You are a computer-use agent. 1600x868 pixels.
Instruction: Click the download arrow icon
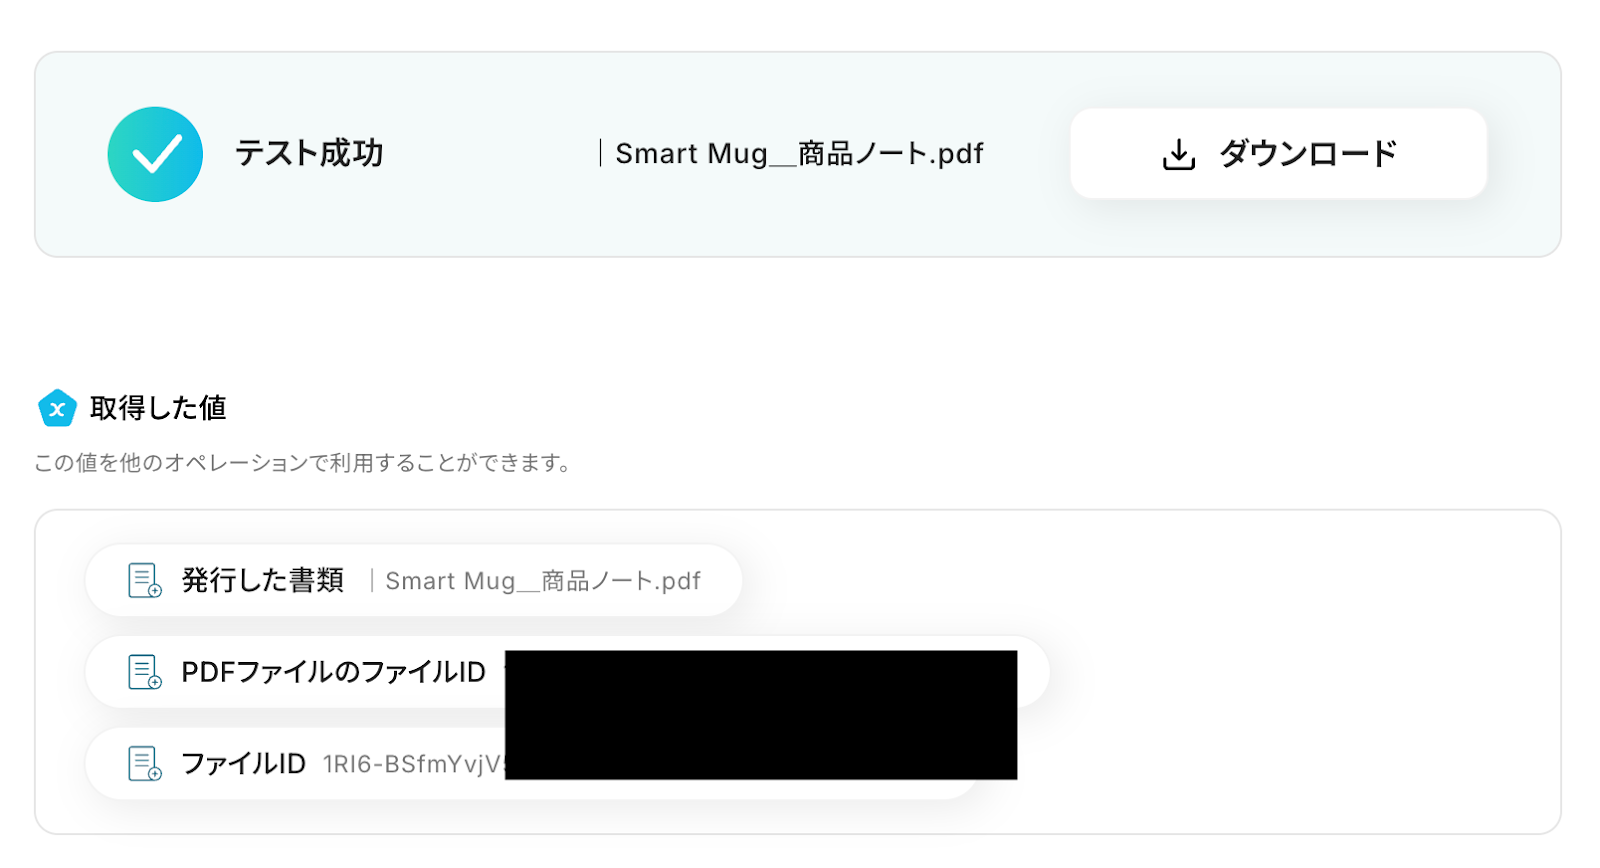pyautogui.click(x=1179, y=154)
